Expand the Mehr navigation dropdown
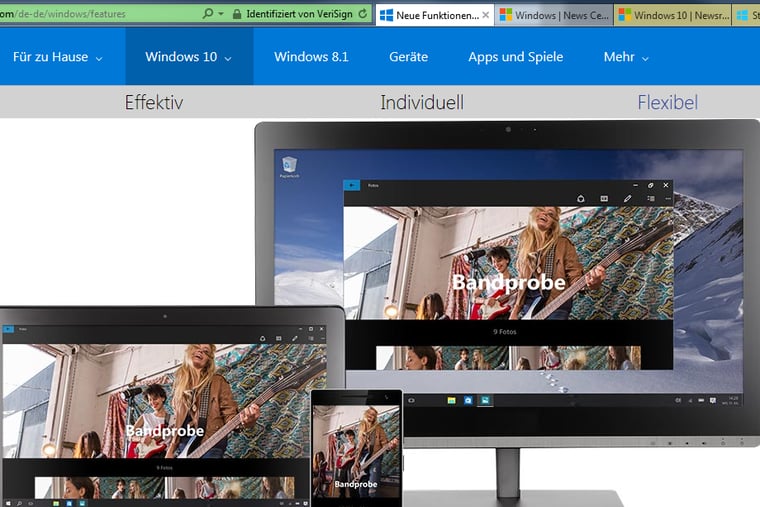This screenshot has width=760, height=507. [x=626, y=57]
